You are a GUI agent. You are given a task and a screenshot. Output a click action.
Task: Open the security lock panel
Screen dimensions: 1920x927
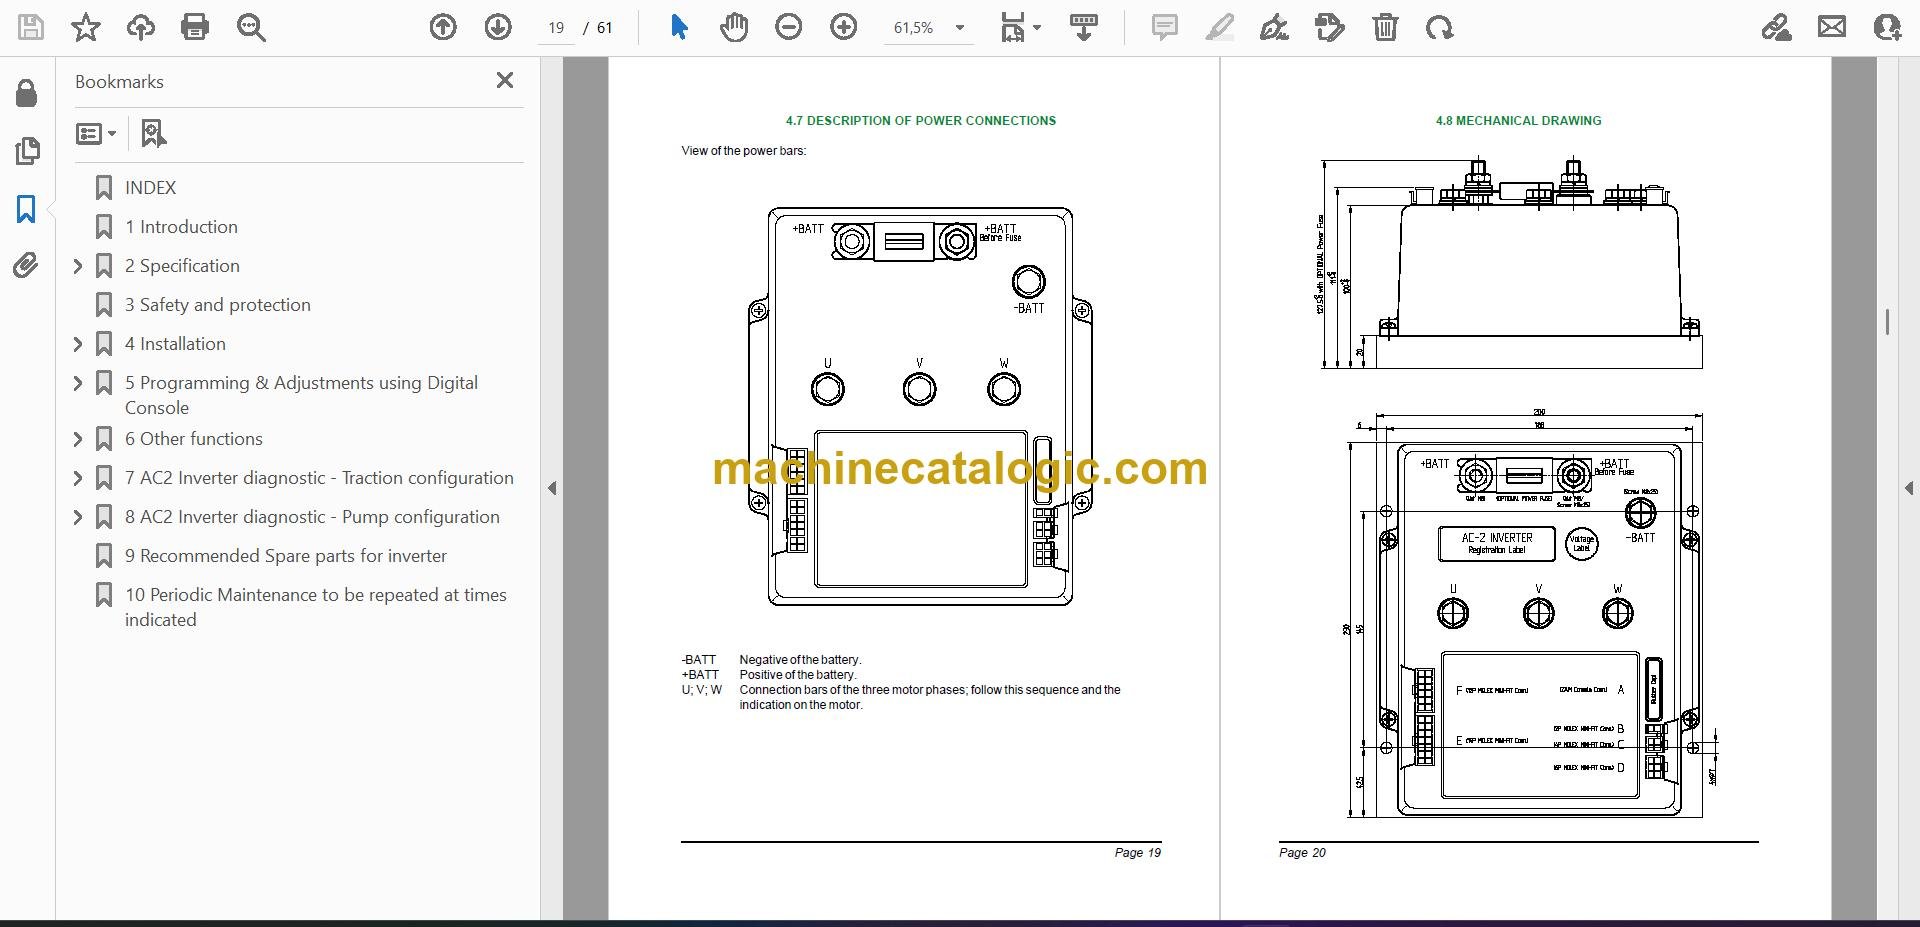tap(27, 93)
